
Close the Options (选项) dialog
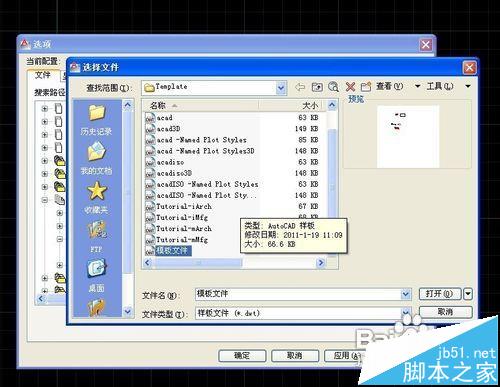[426, 45]
